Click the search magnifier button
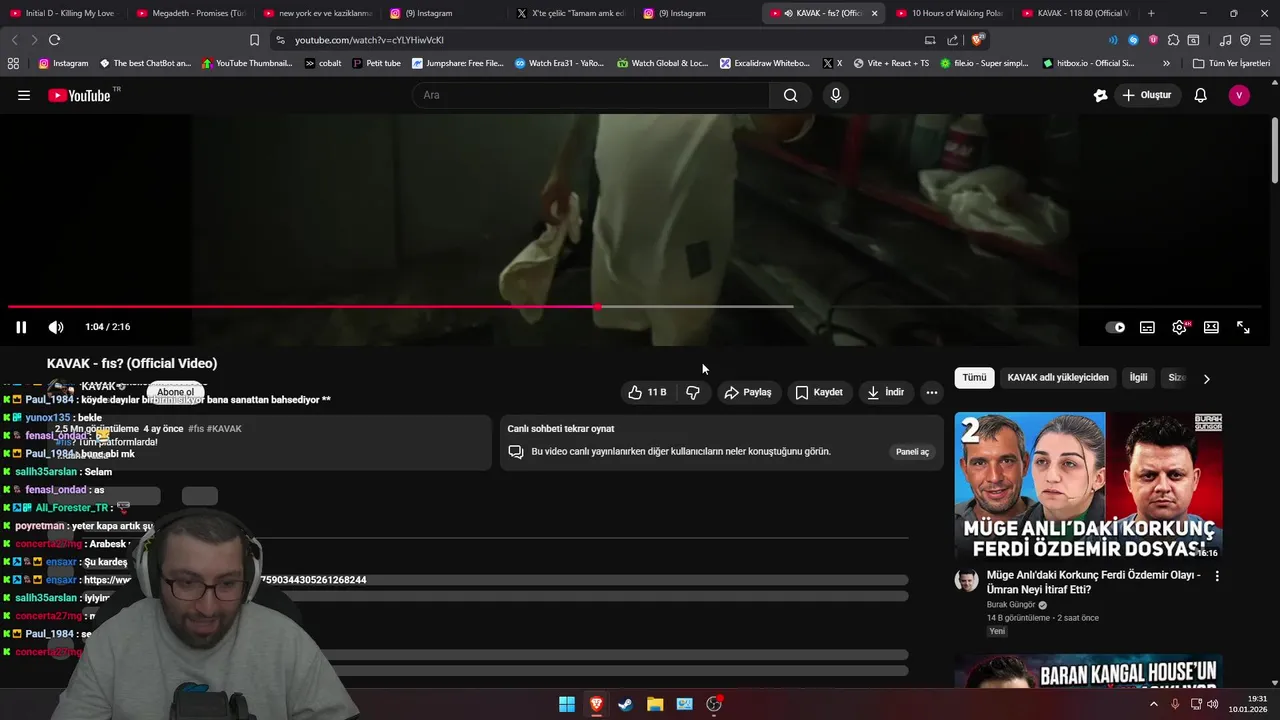 point(790,95)
